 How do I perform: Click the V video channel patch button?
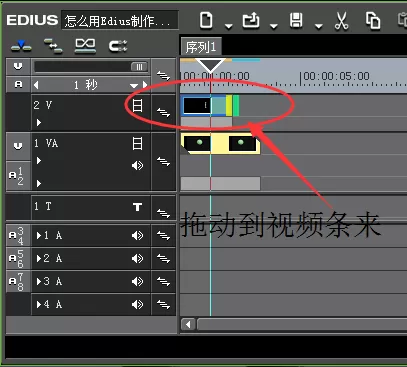point(18,66)
